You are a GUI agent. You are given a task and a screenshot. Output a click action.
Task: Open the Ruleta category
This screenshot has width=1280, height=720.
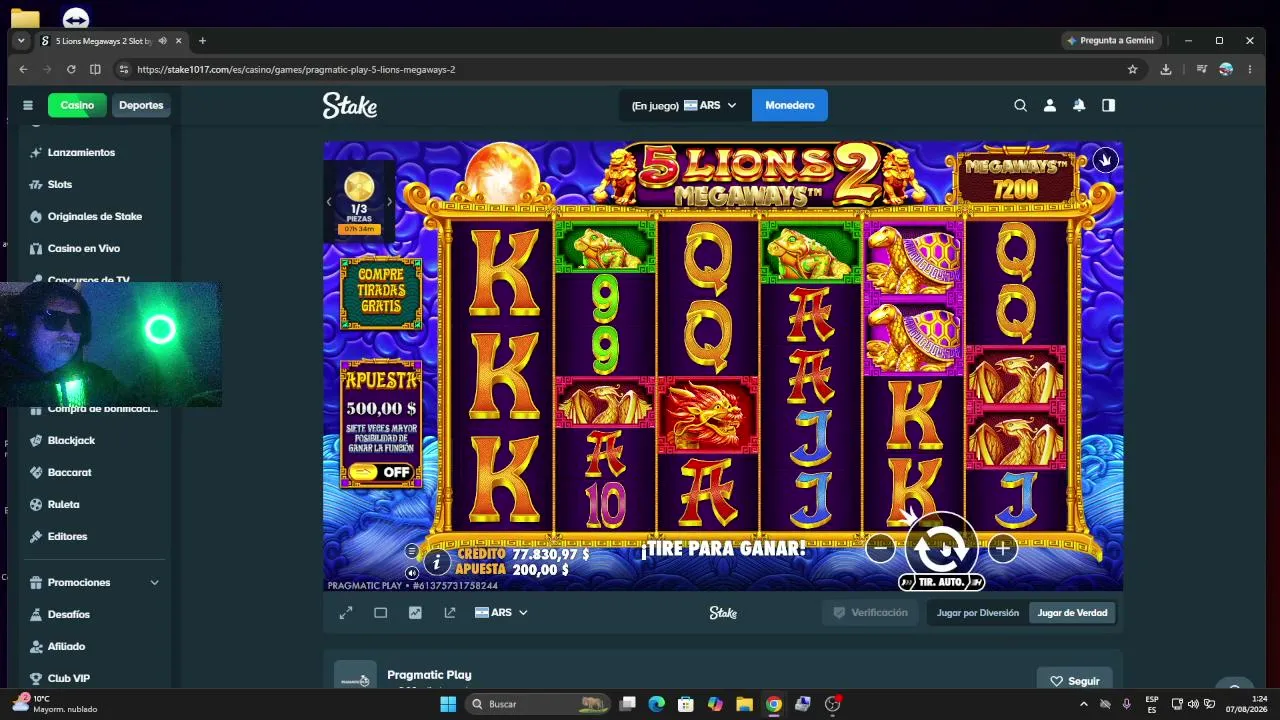63,504
